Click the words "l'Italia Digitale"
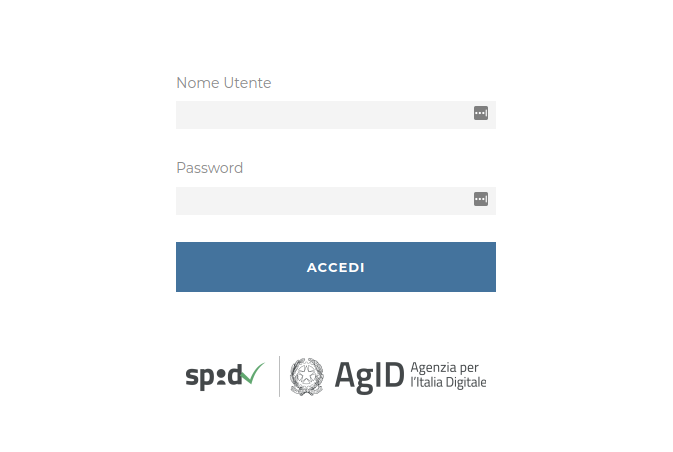The height and width of the screenshot is (452, 673). 448,382
